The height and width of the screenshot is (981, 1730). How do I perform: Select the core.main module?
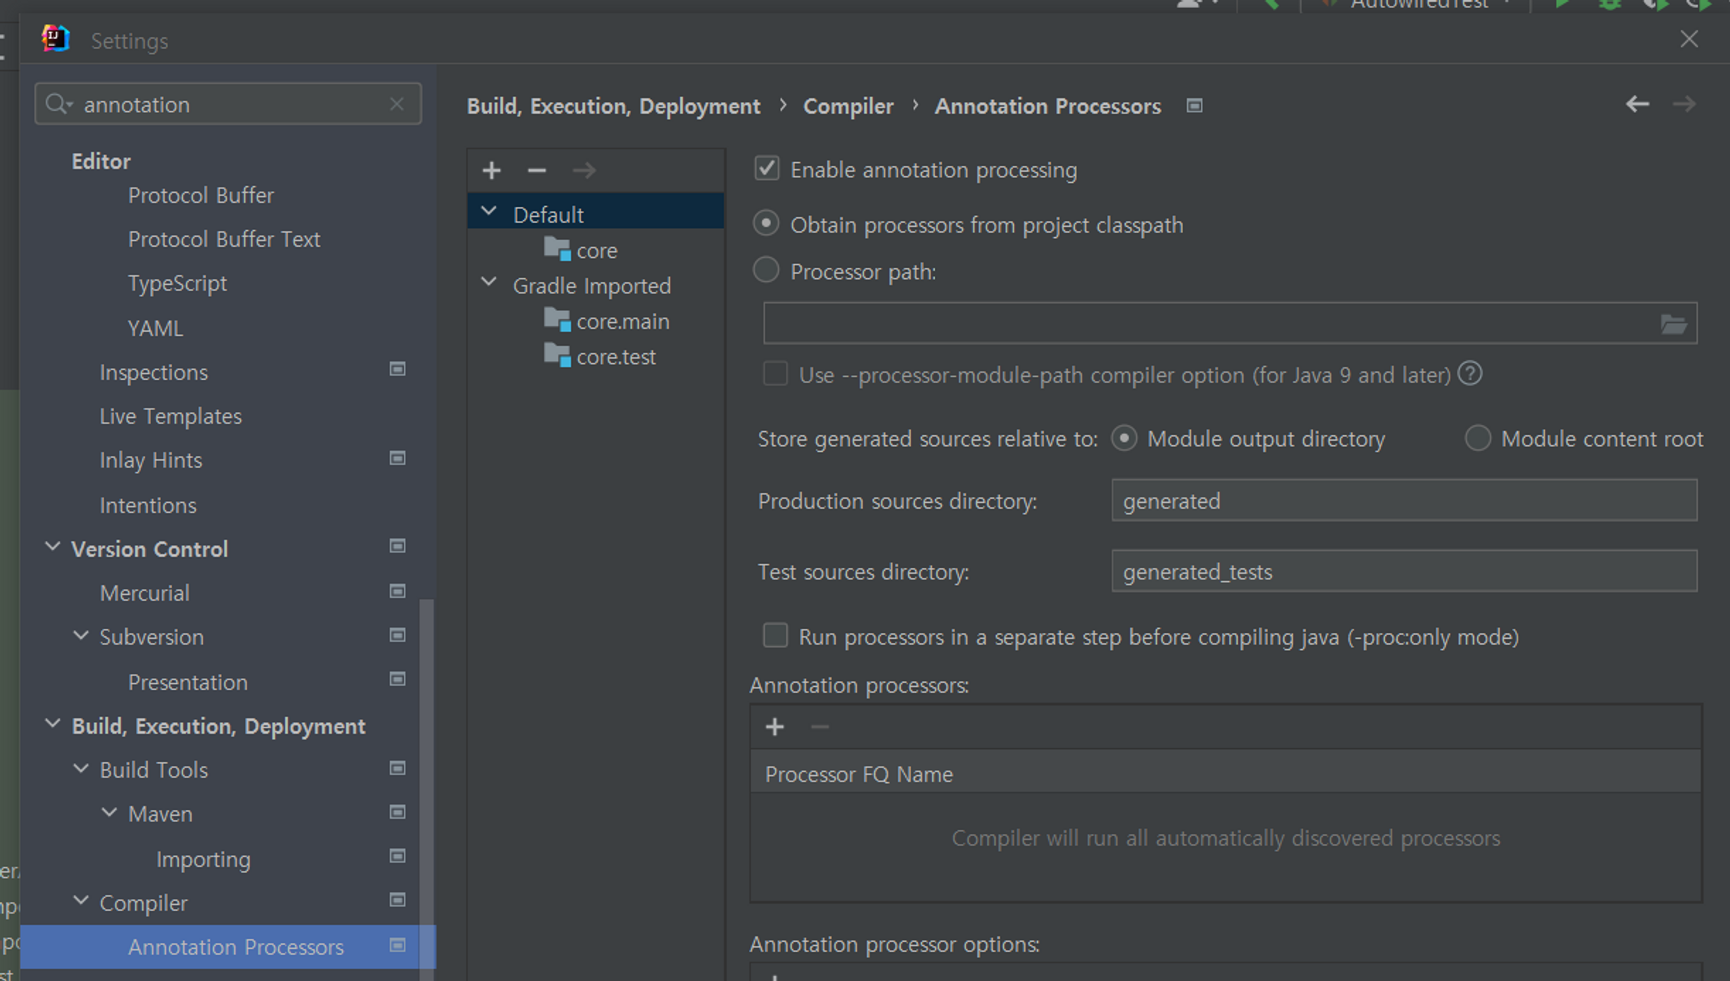pyautogui.click(x=607, y=321)
